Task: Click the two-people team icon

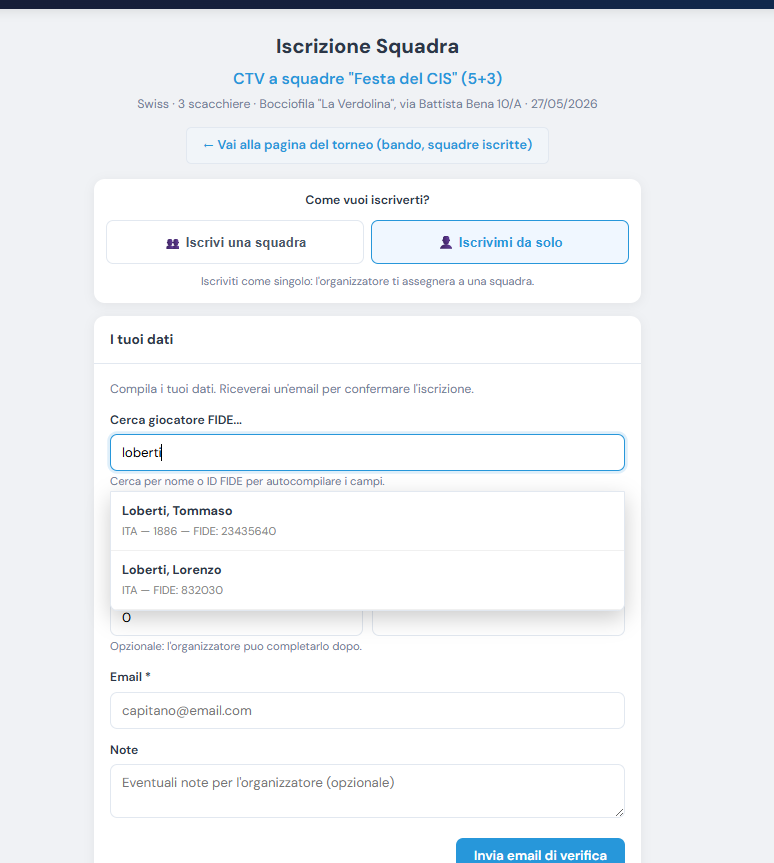Action: tap(173, 243)
